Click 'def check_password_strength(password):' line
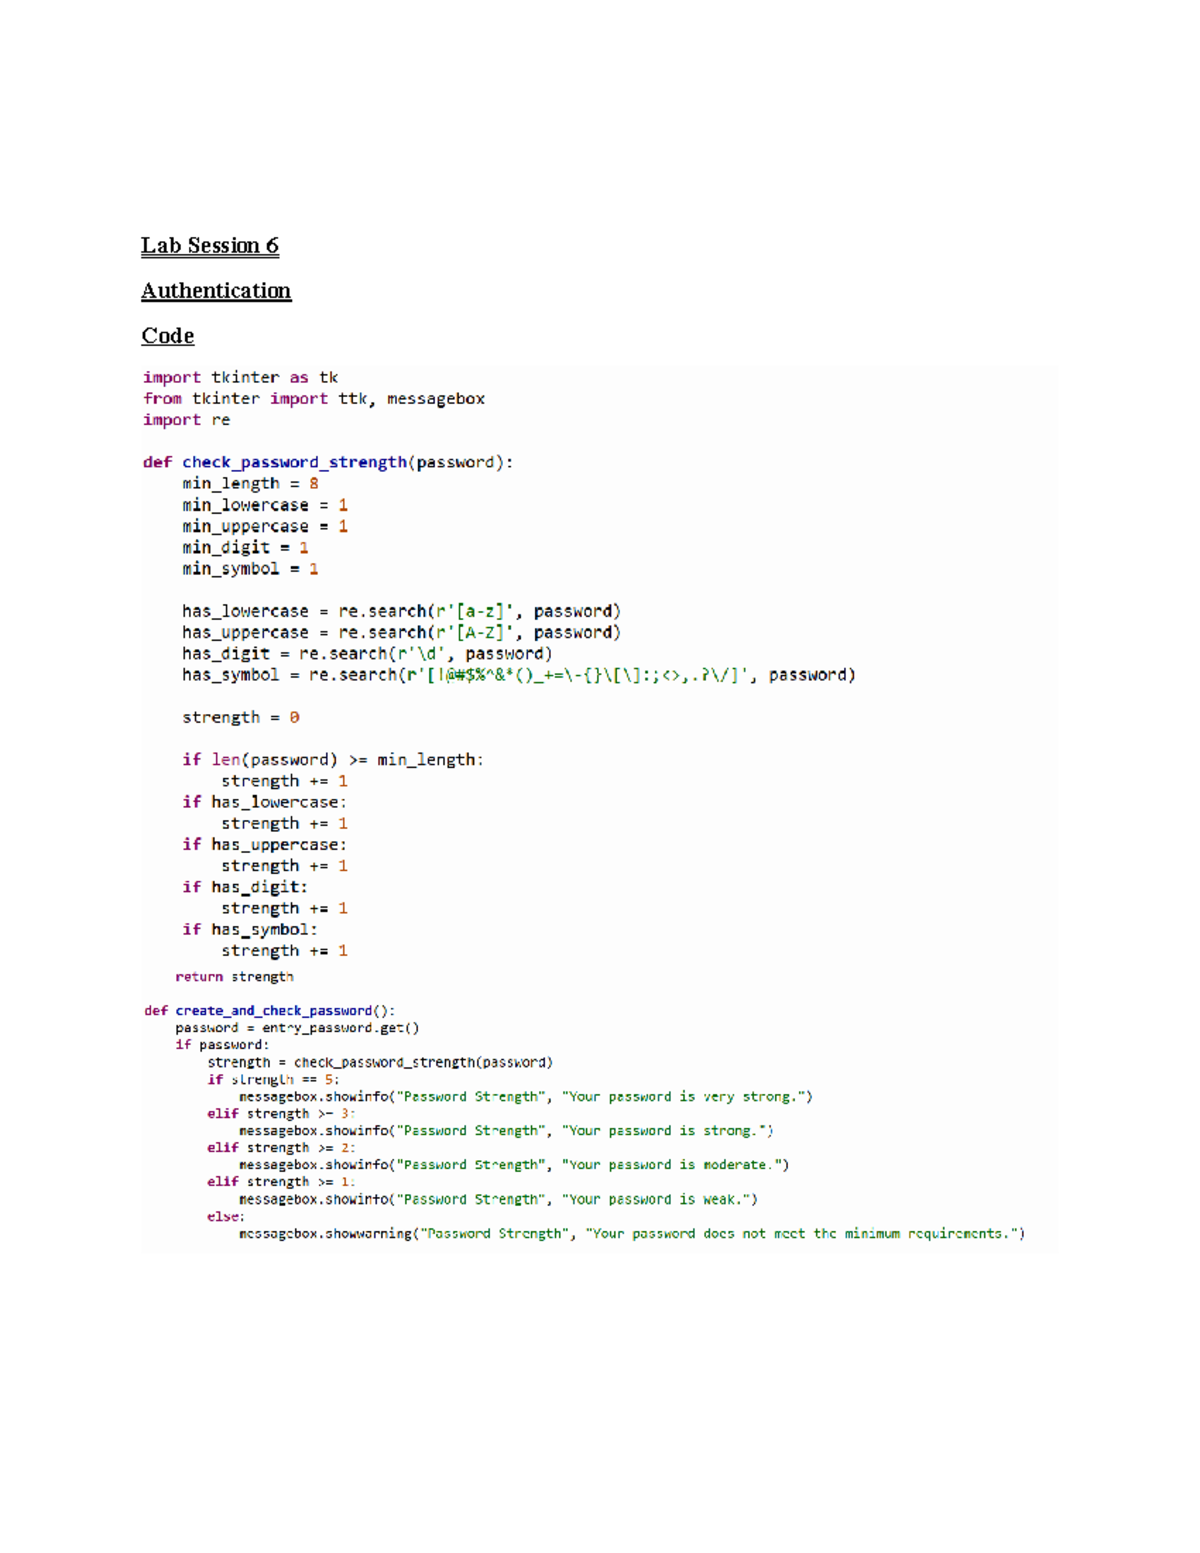 (327, 462)
